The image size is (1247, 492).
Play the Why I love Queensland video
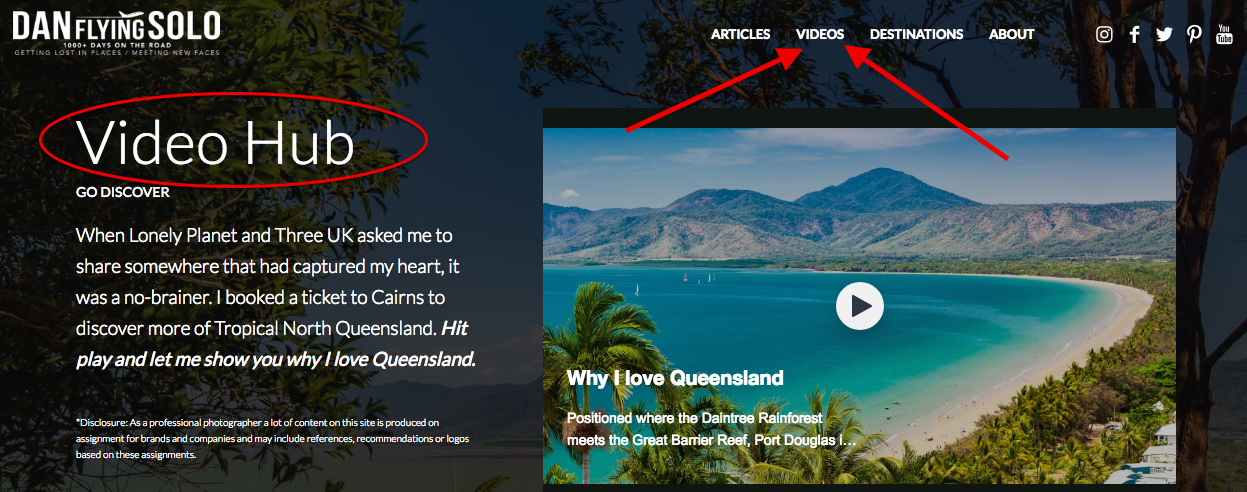click(x=859, y=306)
